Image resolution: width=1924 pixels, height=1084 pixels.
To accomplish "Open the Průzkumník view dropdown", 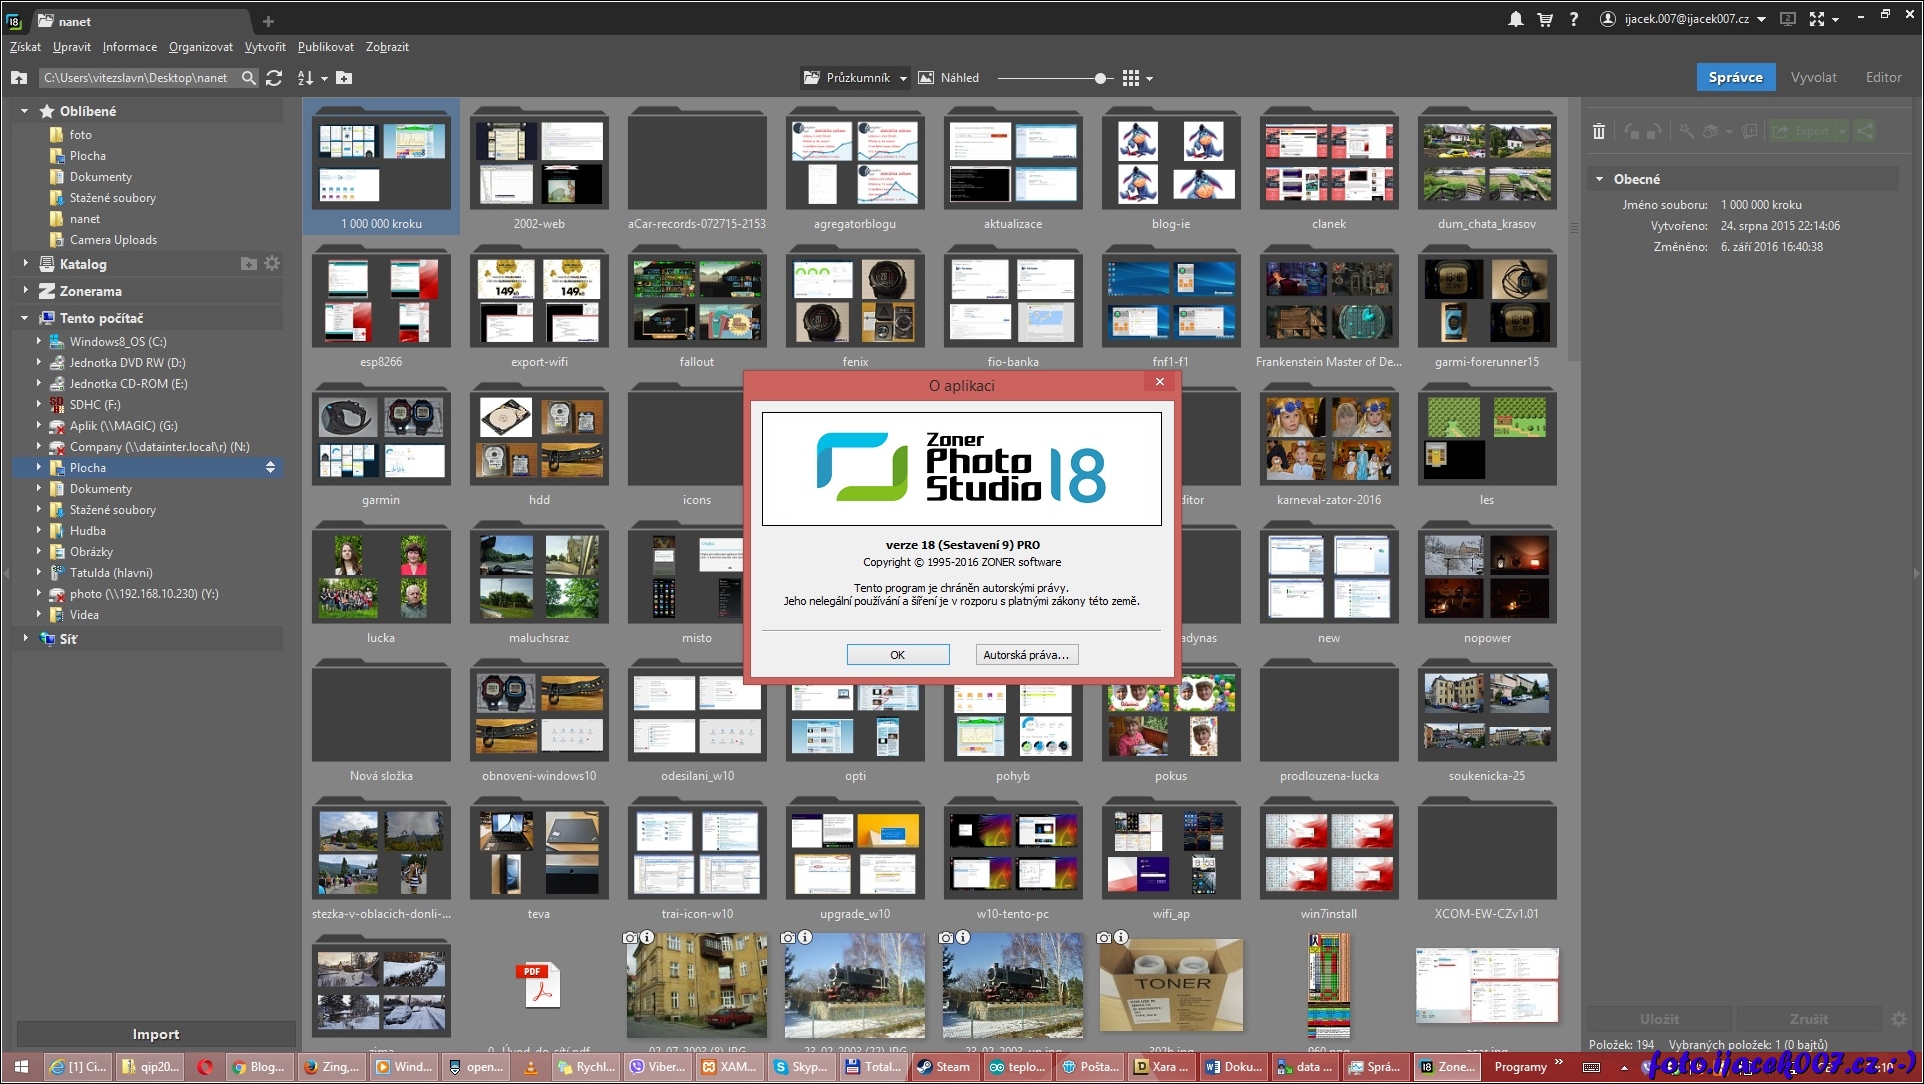I will [x=903, y=78].
